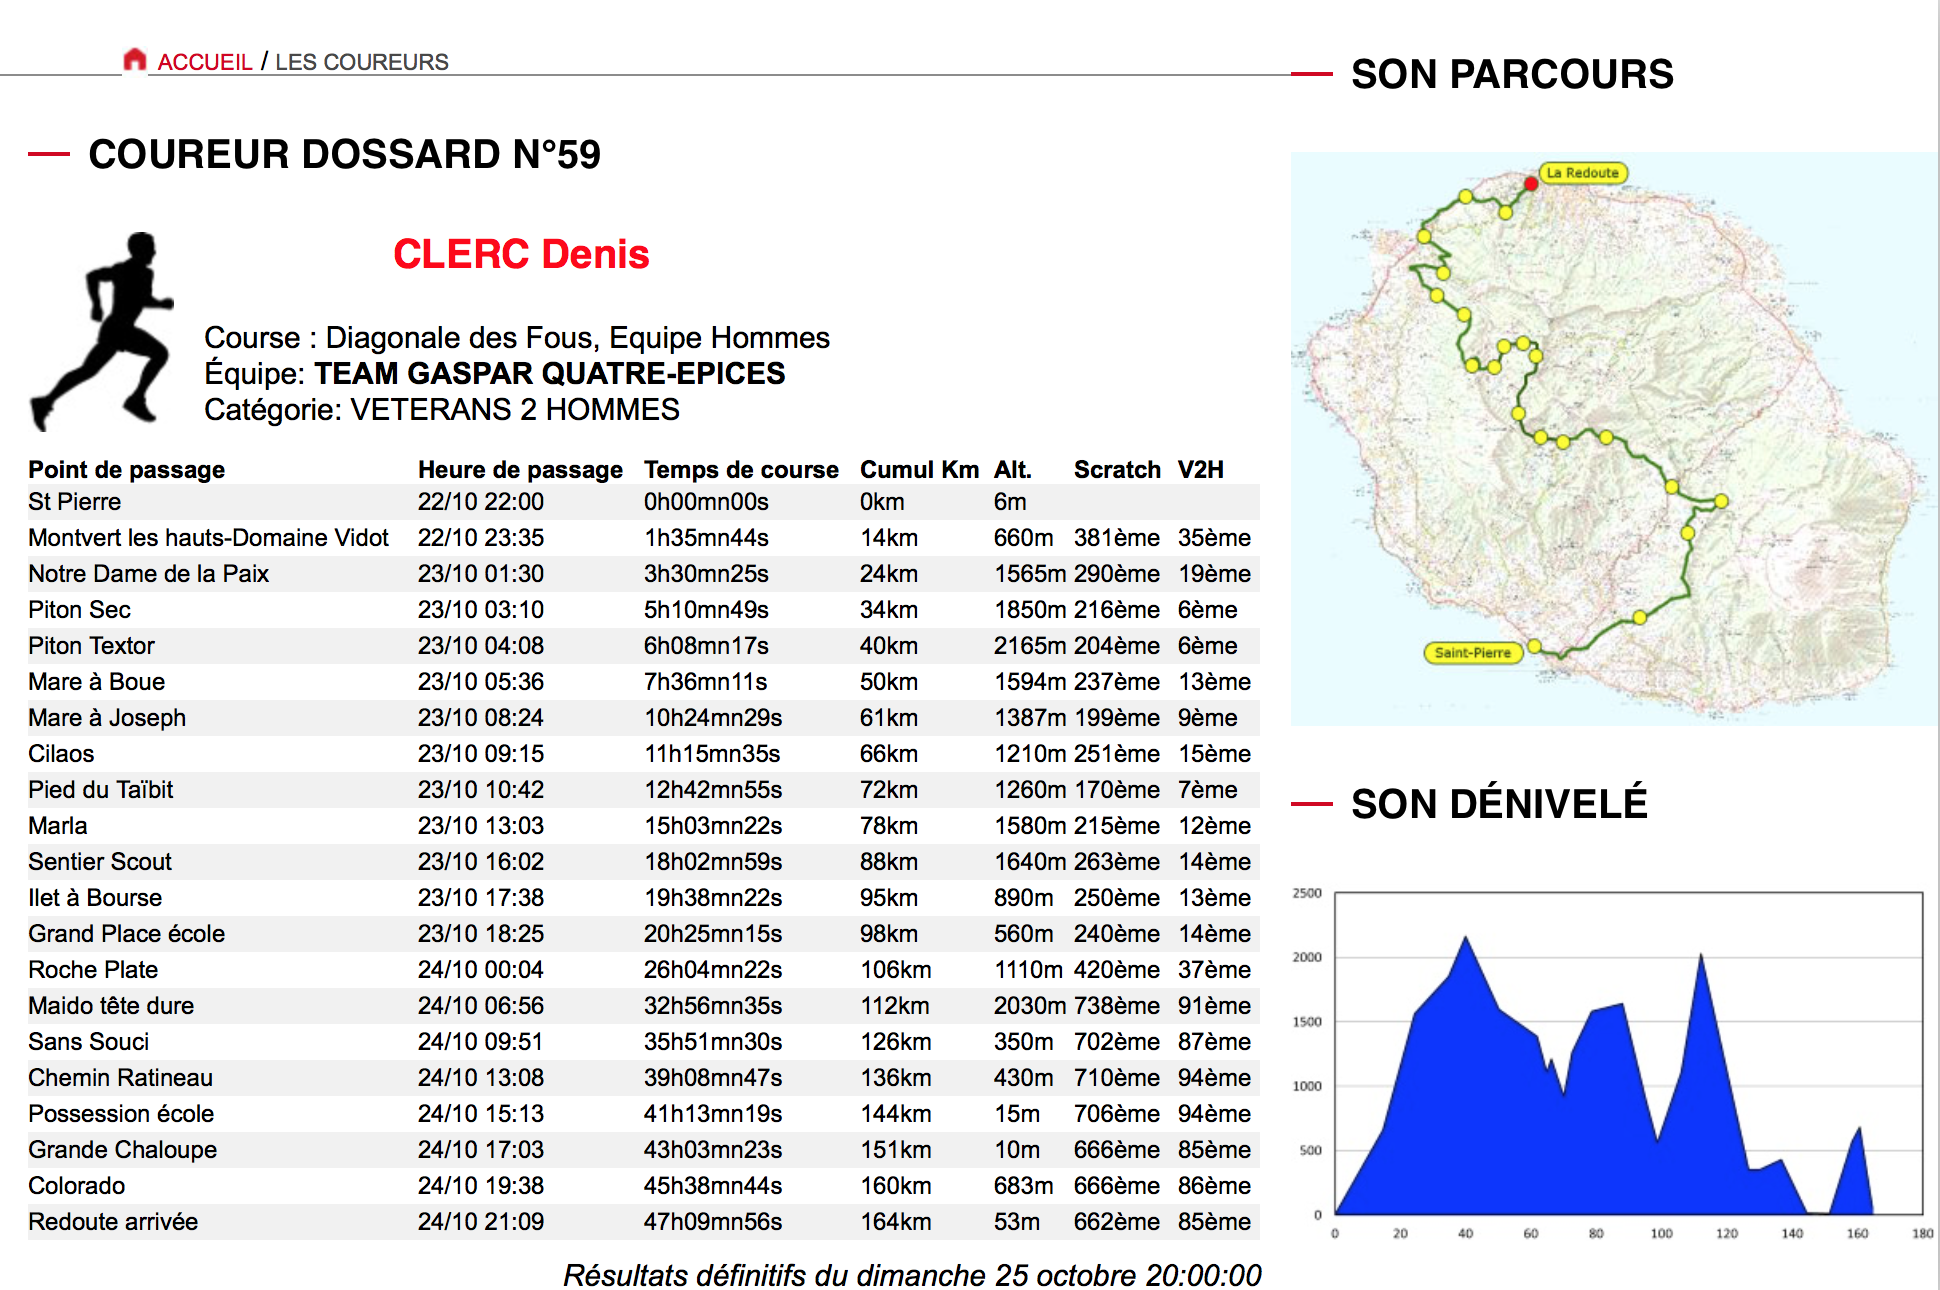1940x1290 pixels.
Task: Click V2H rank 91ème
Action: pos(1214,1006)
